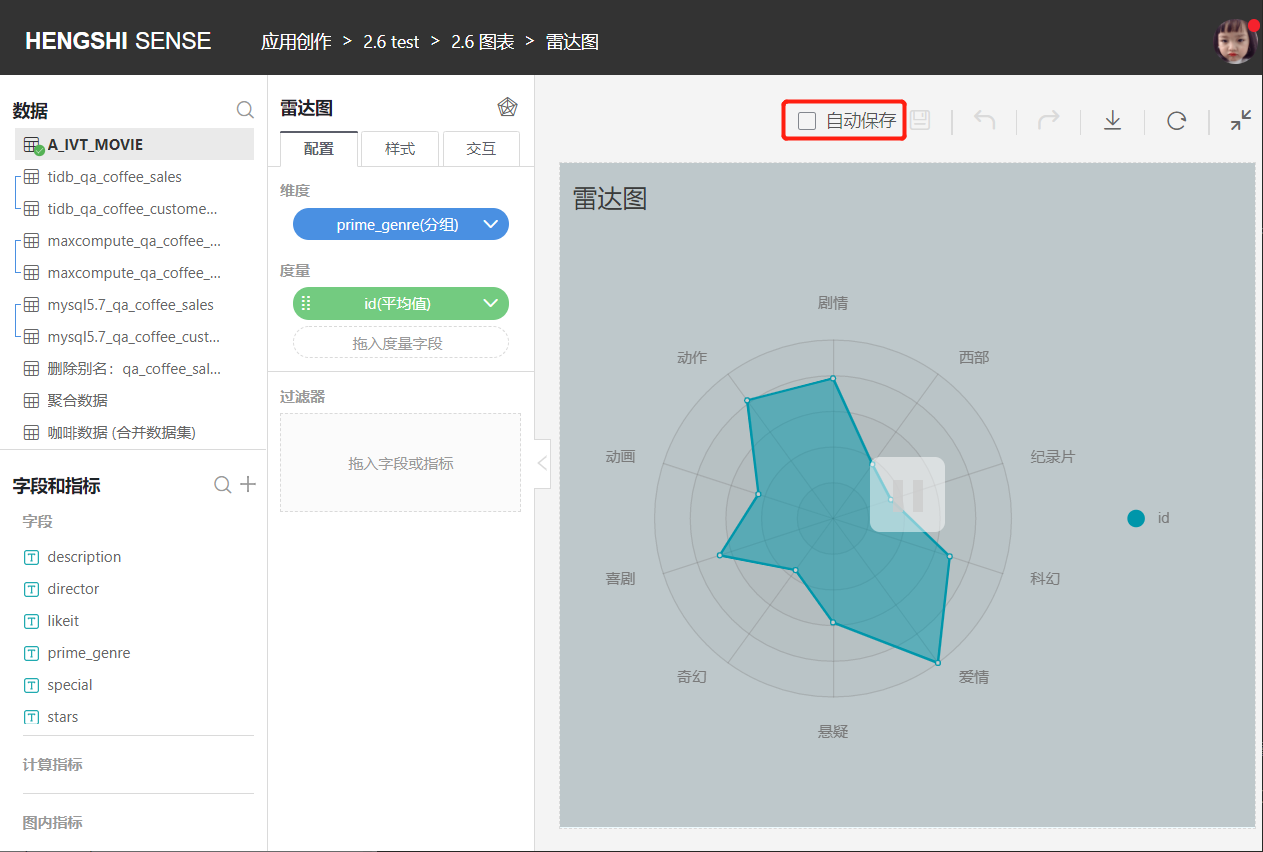Select the 删除别名 dataset row

pos(134,369)
